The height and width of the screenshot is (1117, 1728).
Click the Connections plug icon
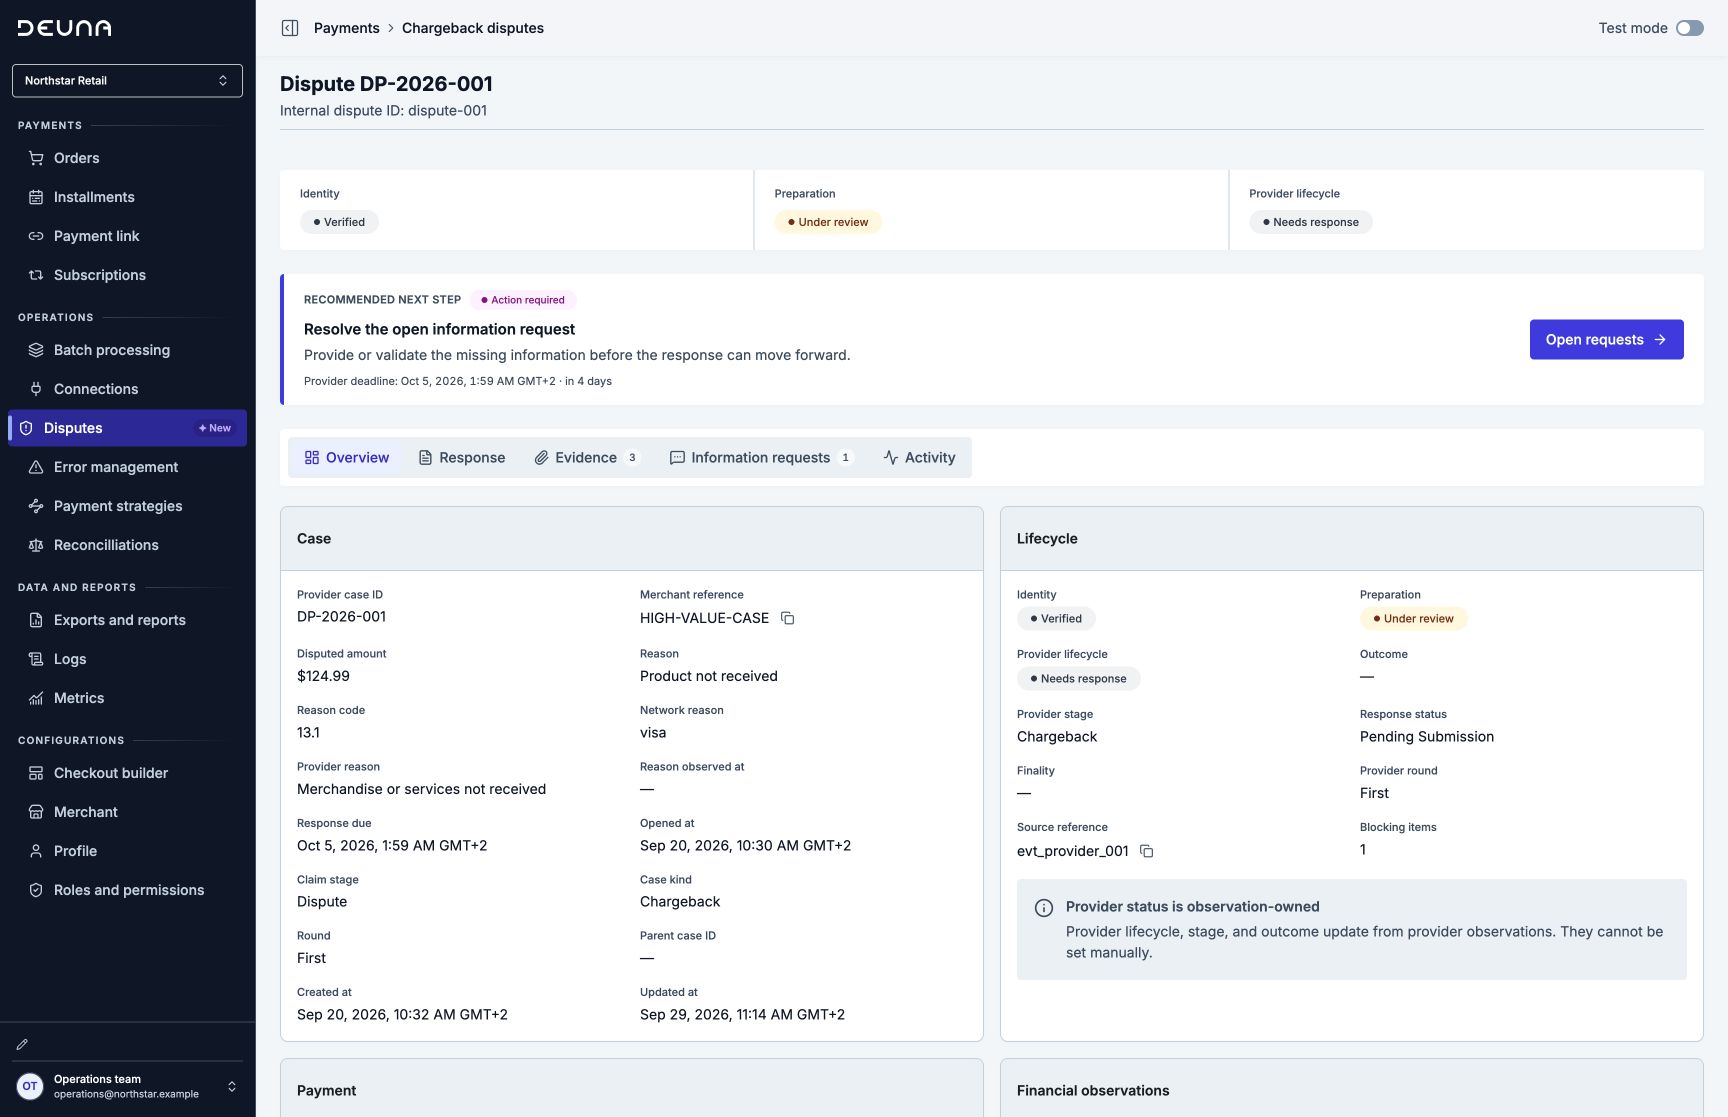36,389
